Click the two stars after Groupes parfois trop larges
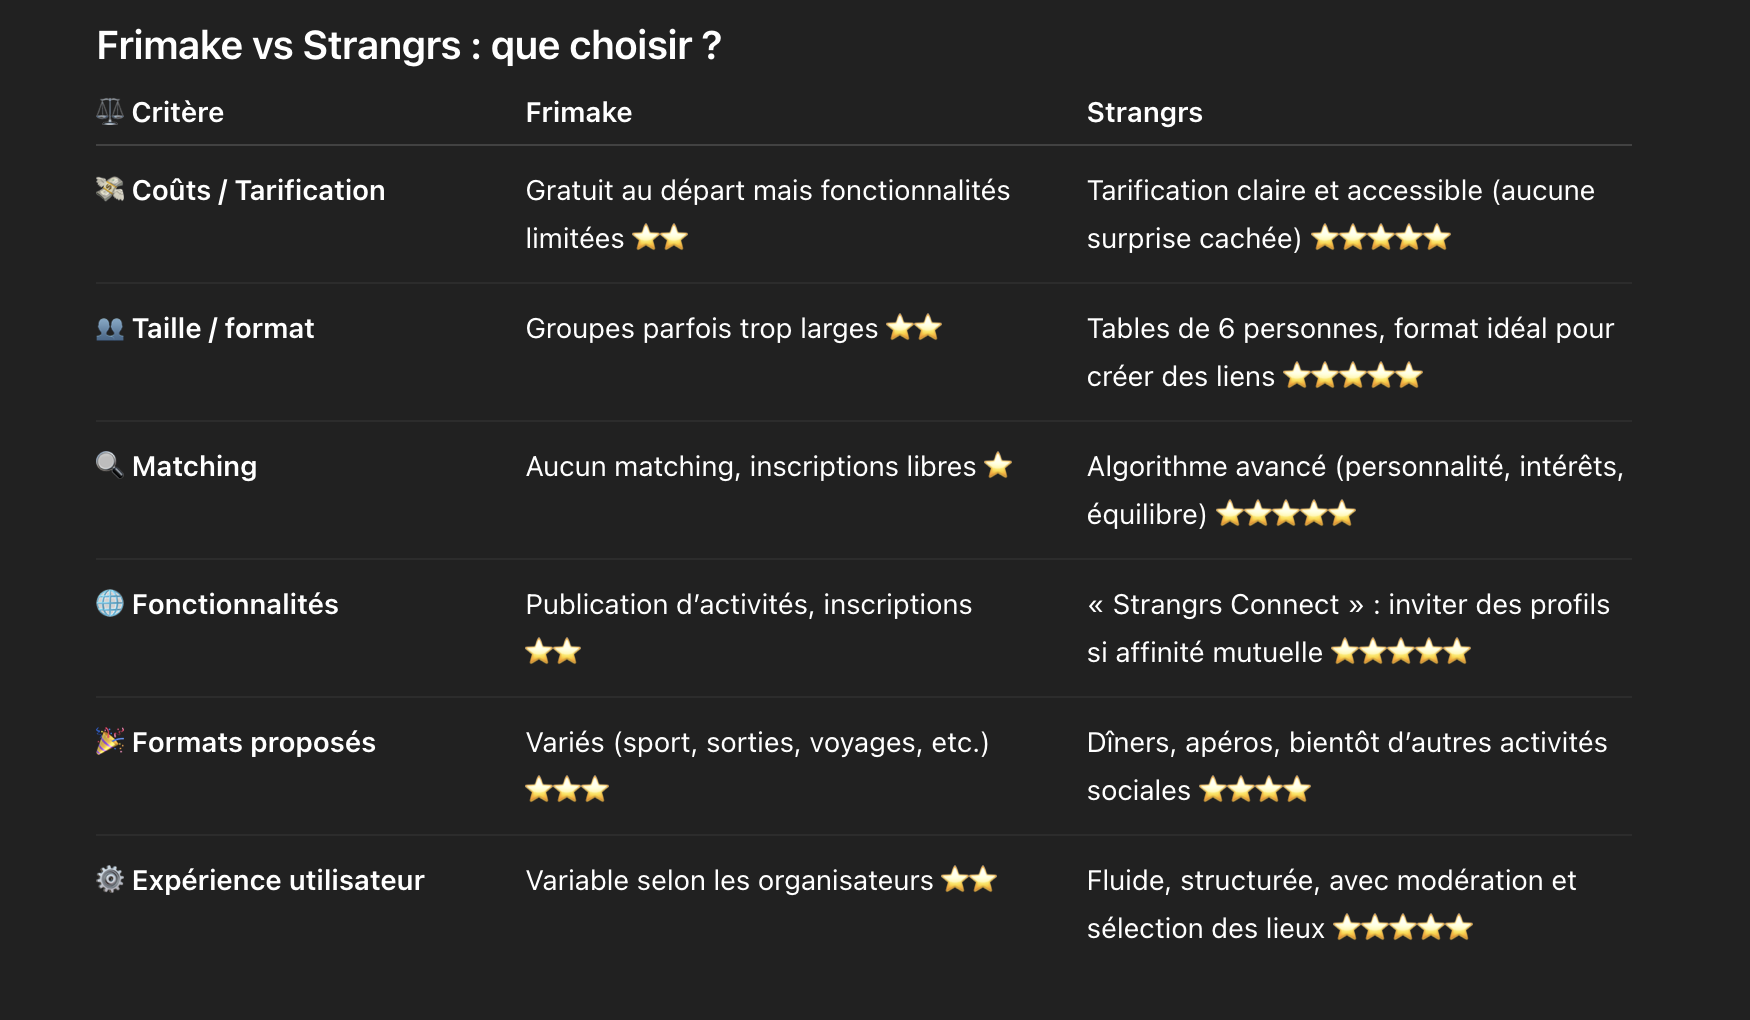The height and width of the screenshot is (1020, 1750). pyautogui.click(x=914, y=327)
